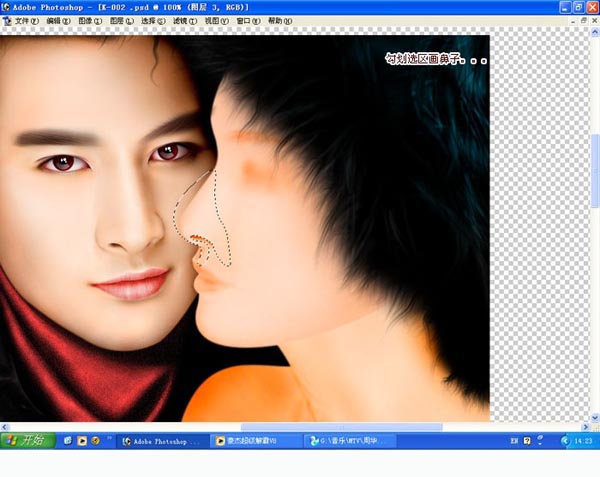Open the 滤镜 (Filter) menu
600x477 pixels.
point(185,21)
